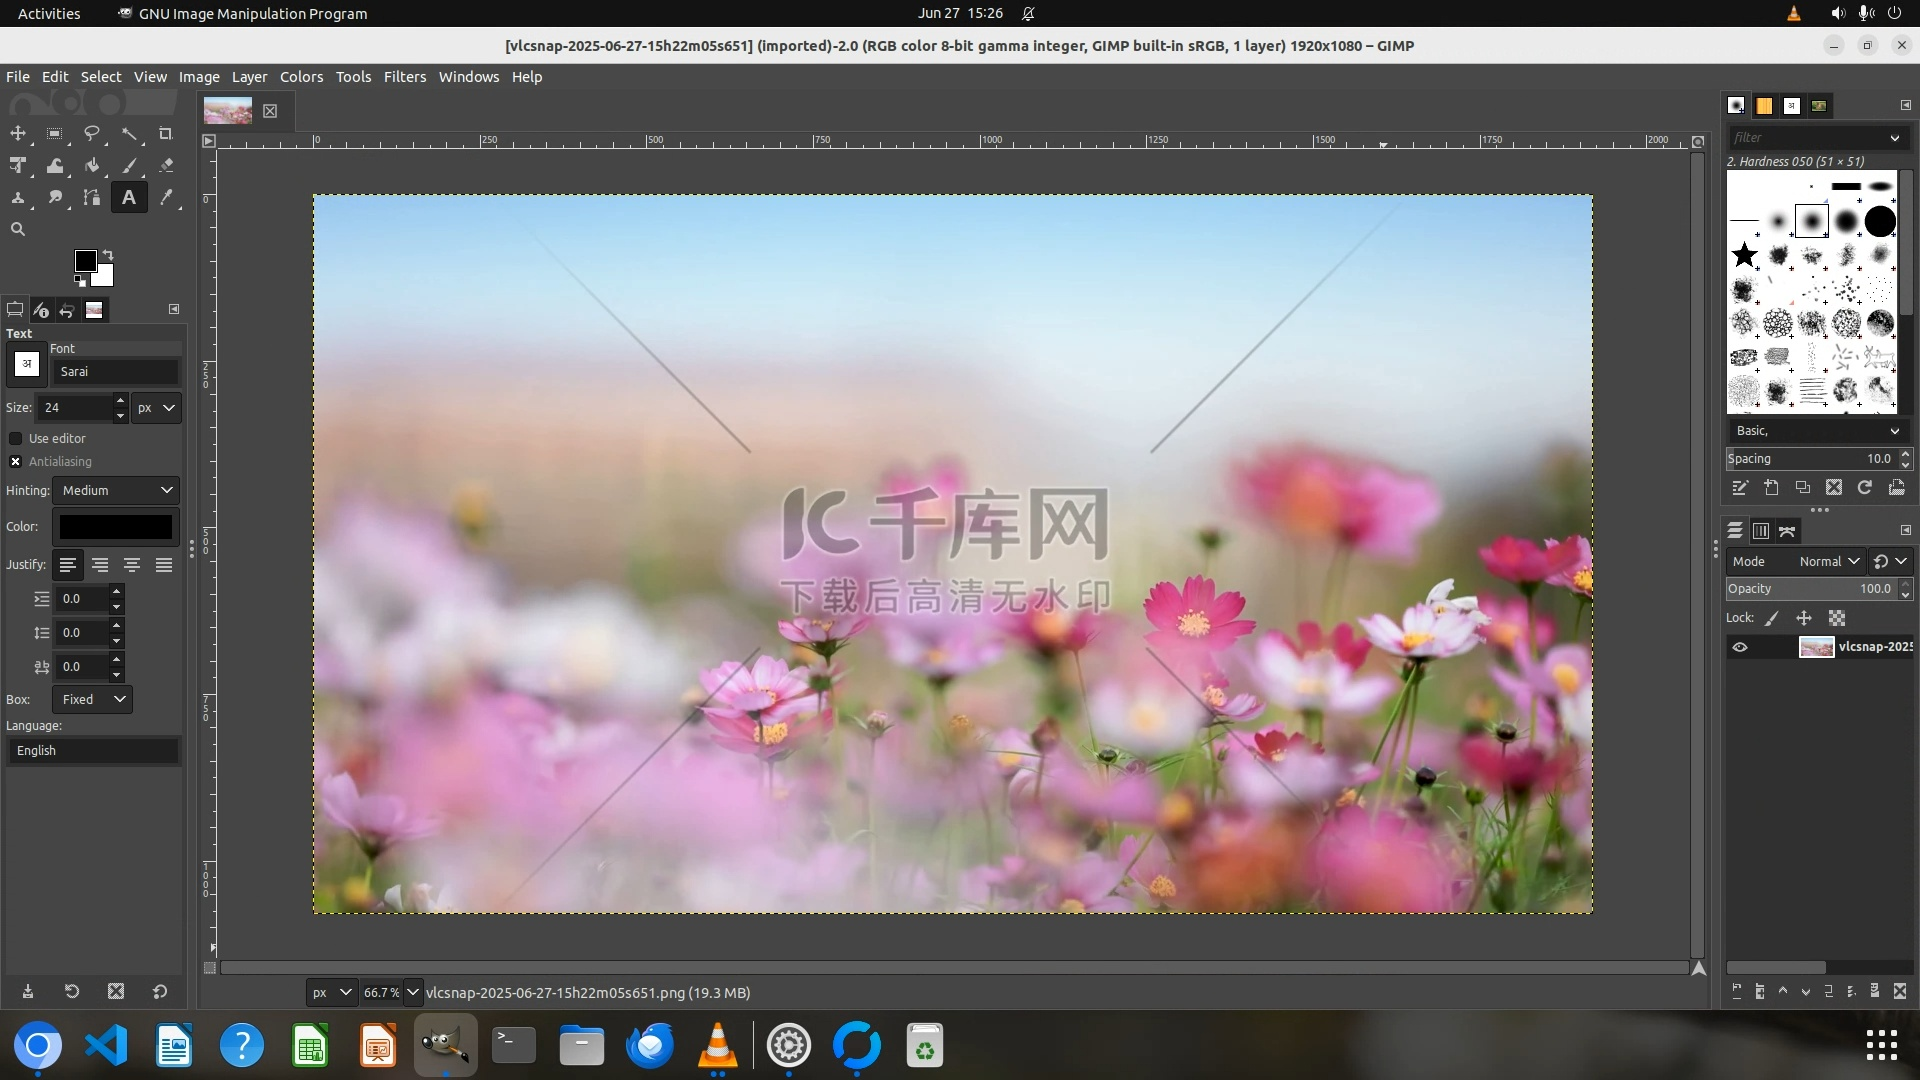Select the Fuzzy Select magic wand tool

(x=129, y=134)
